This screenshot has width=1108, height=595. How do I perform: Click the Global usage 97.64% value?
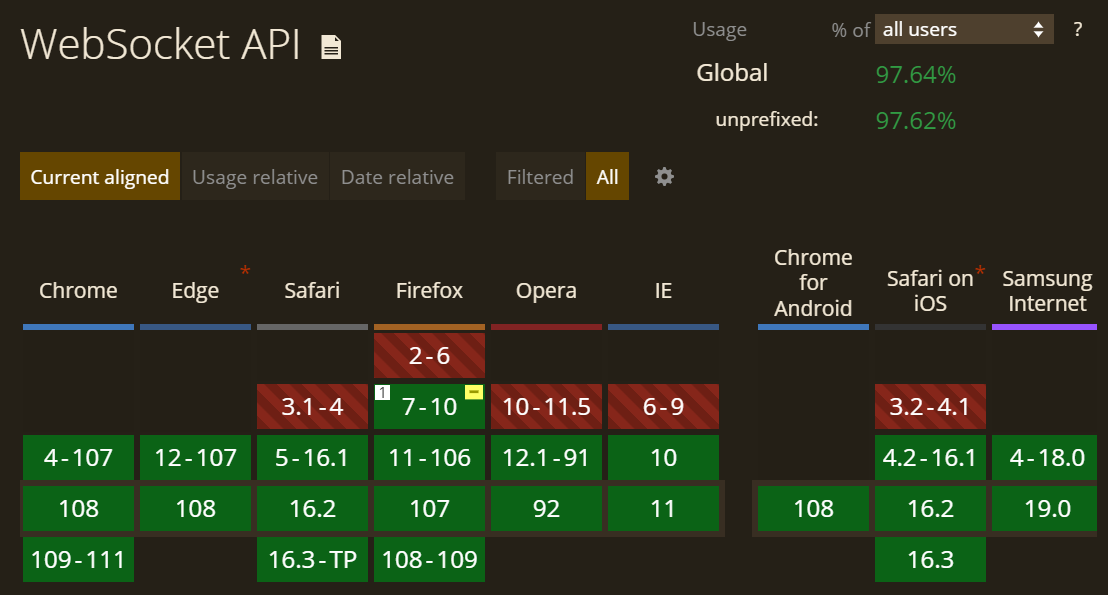[x=915, y=74]
